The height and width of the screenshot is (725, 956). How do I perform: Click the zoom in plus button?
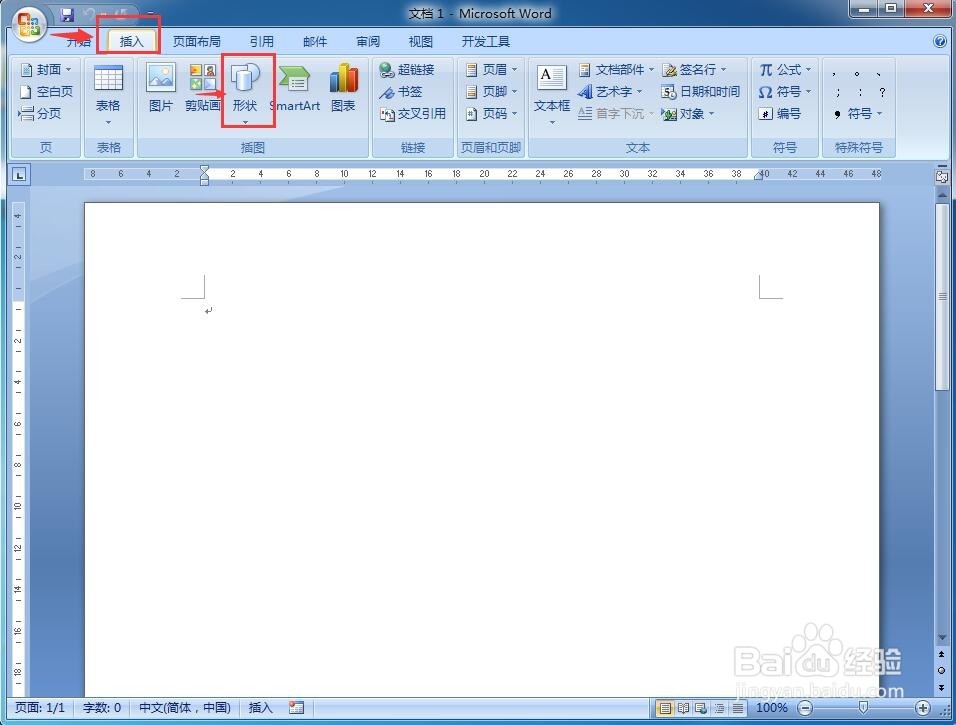click(x=922, y=708)
